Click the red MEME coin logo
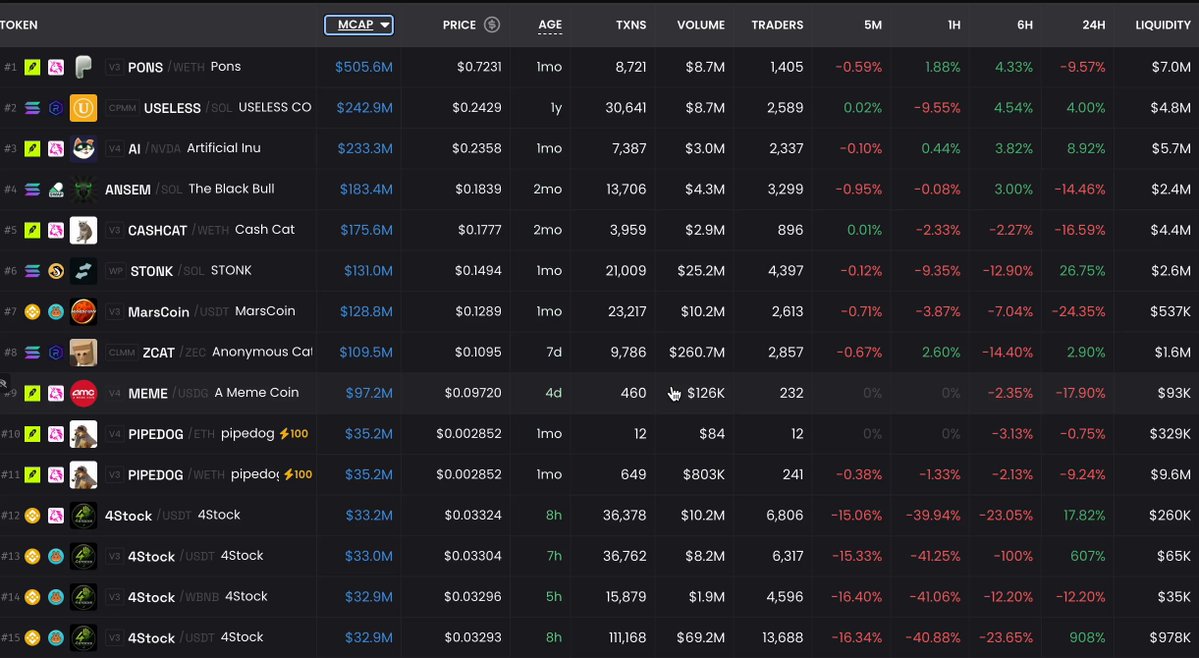This screenshot has height=658, width=1199. point(83,393)
